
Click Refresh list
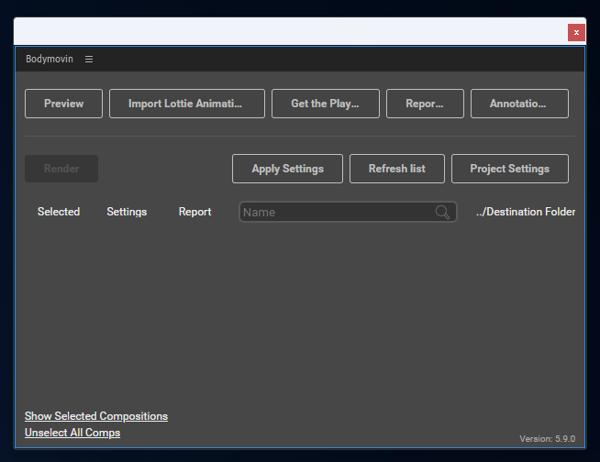(397, 168)
